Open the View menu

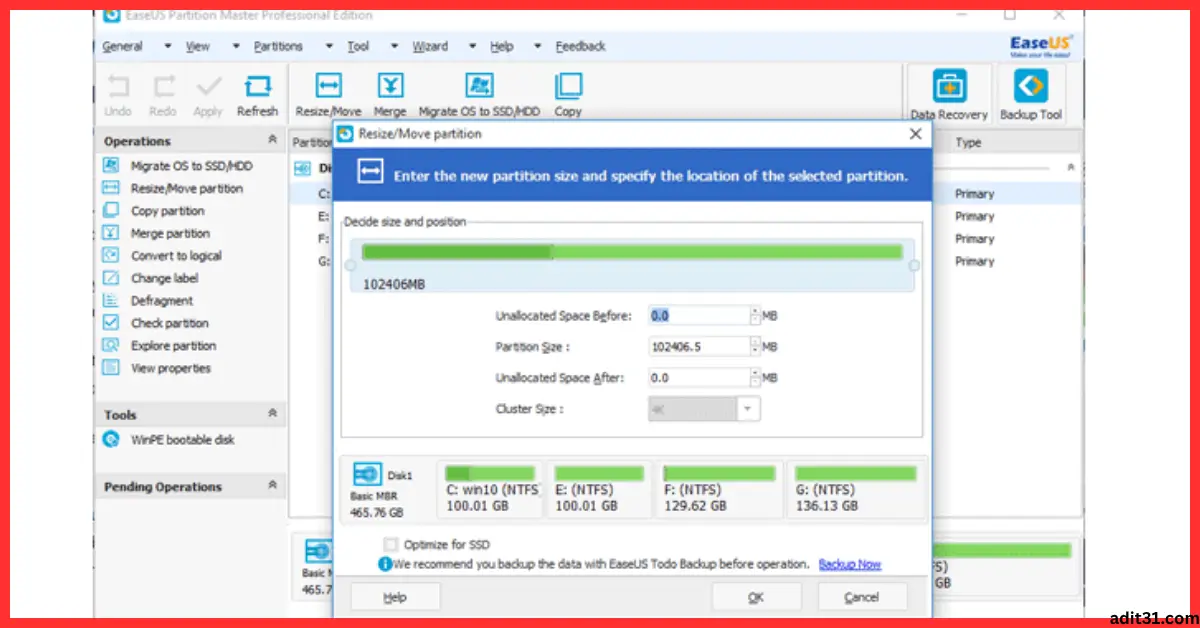click(198, 46)
